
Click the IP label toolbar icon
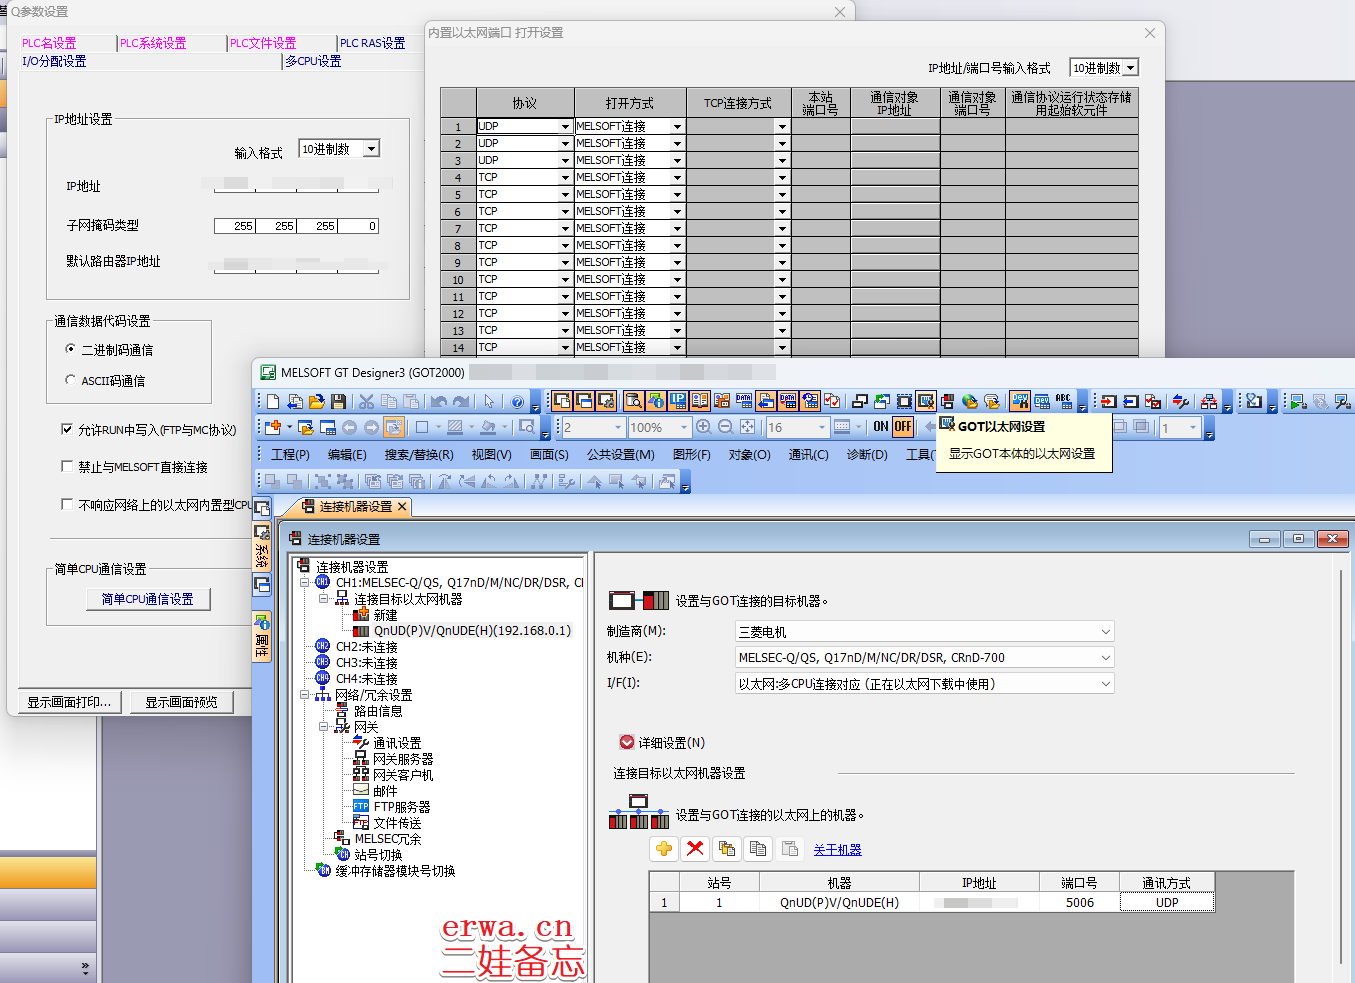coord(678,401)
